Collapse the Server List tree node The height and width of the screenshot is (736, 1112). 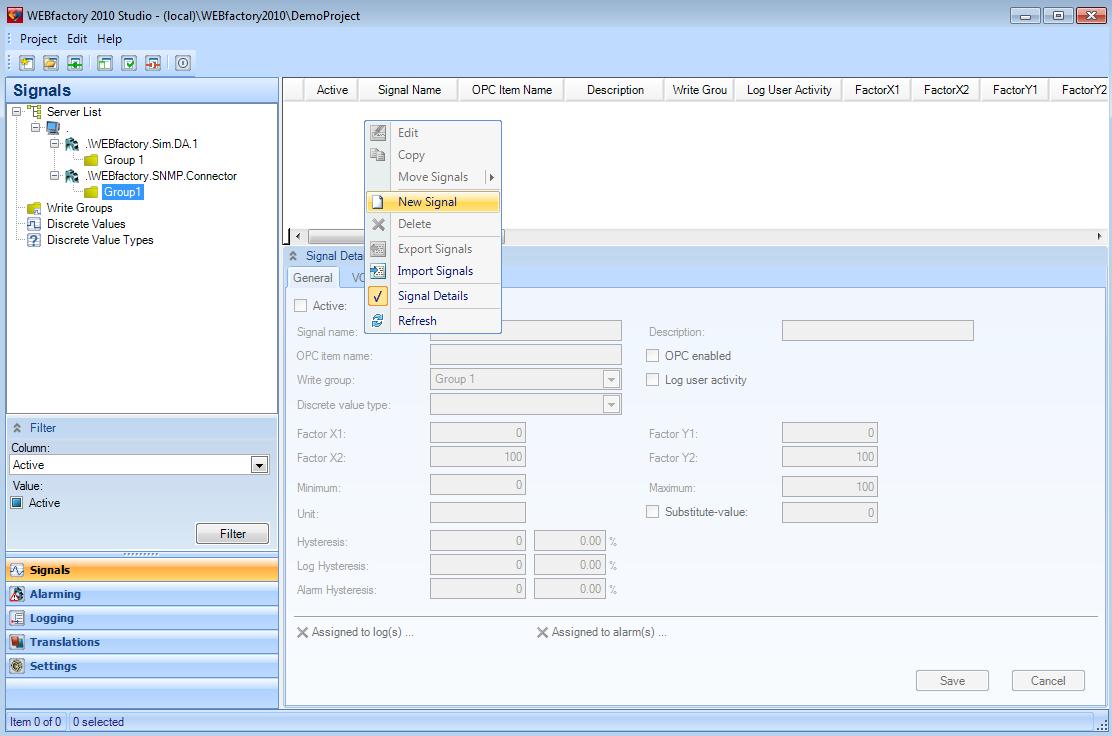point(17,112)
